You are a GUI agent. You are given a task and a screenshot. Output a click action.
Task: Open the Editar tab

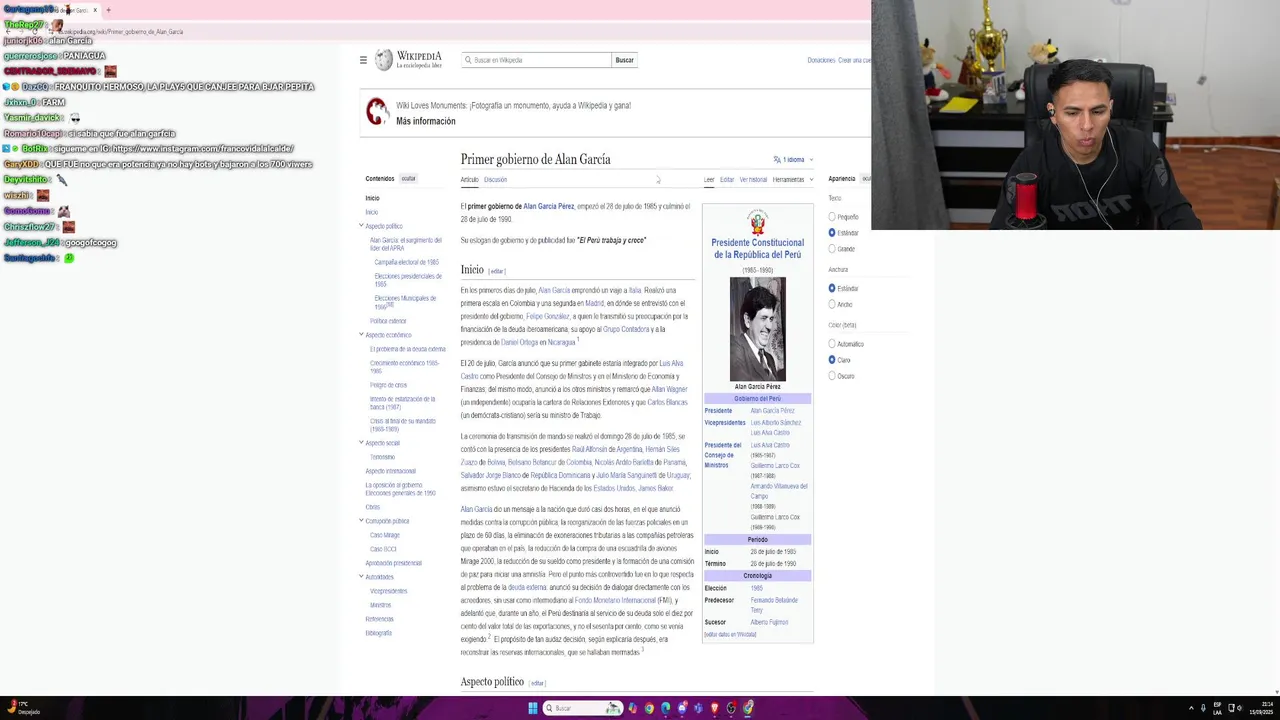point(727,180)
